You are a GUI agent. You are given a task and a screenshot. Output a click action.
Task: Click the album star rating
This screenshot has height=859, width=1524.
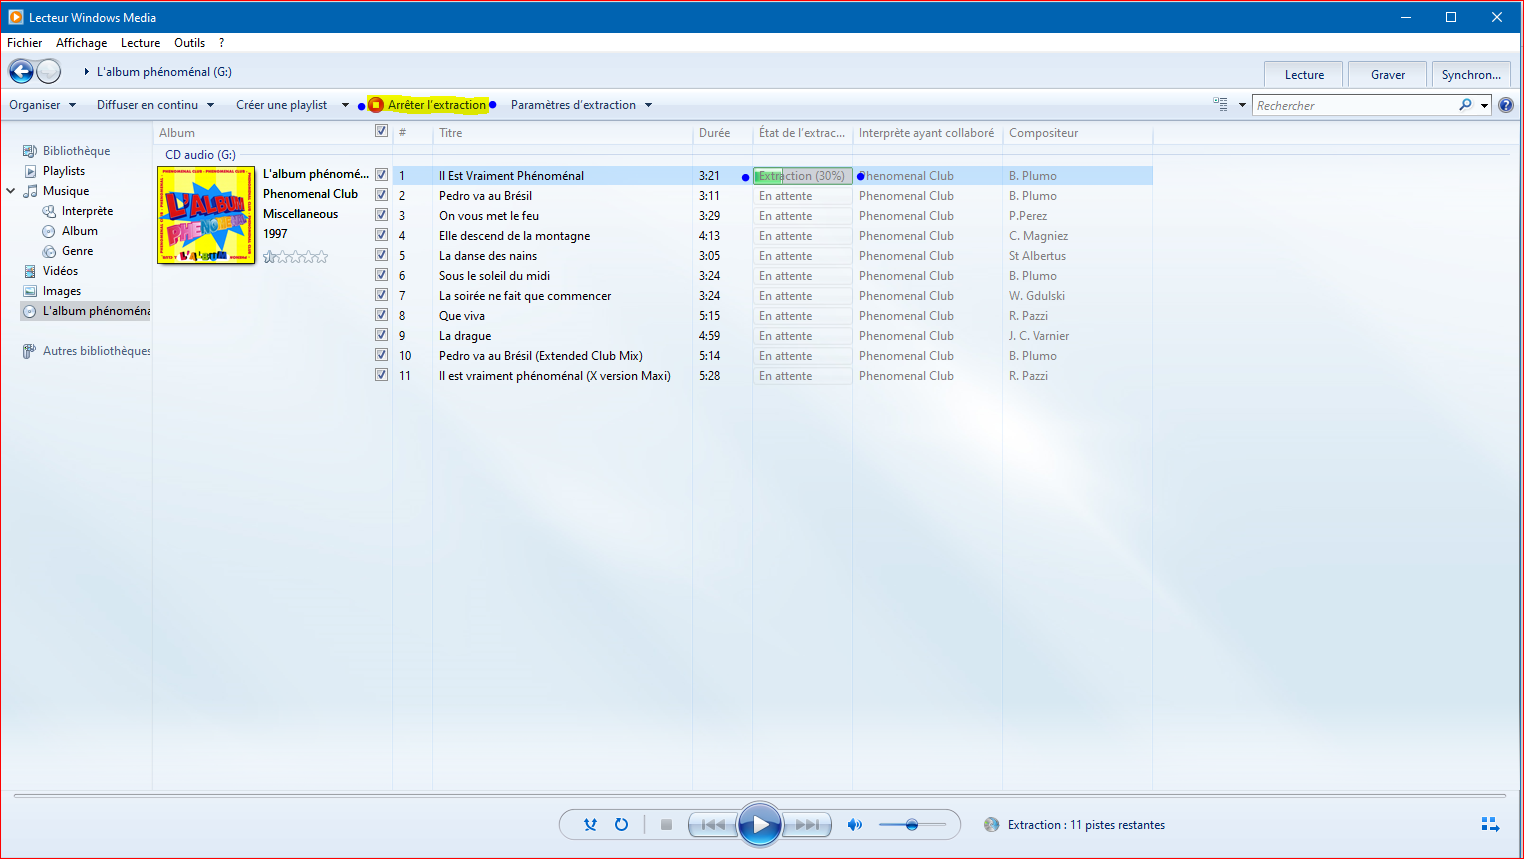[x=295, y=257]
